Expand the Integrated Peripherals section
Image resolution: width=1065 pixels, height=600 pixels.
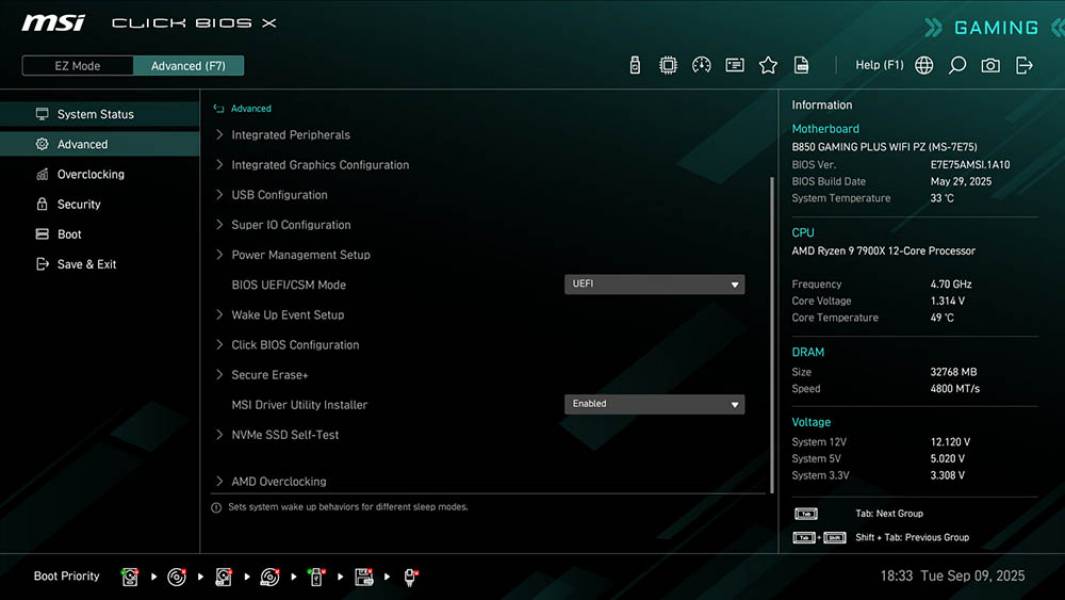(290, 134)
